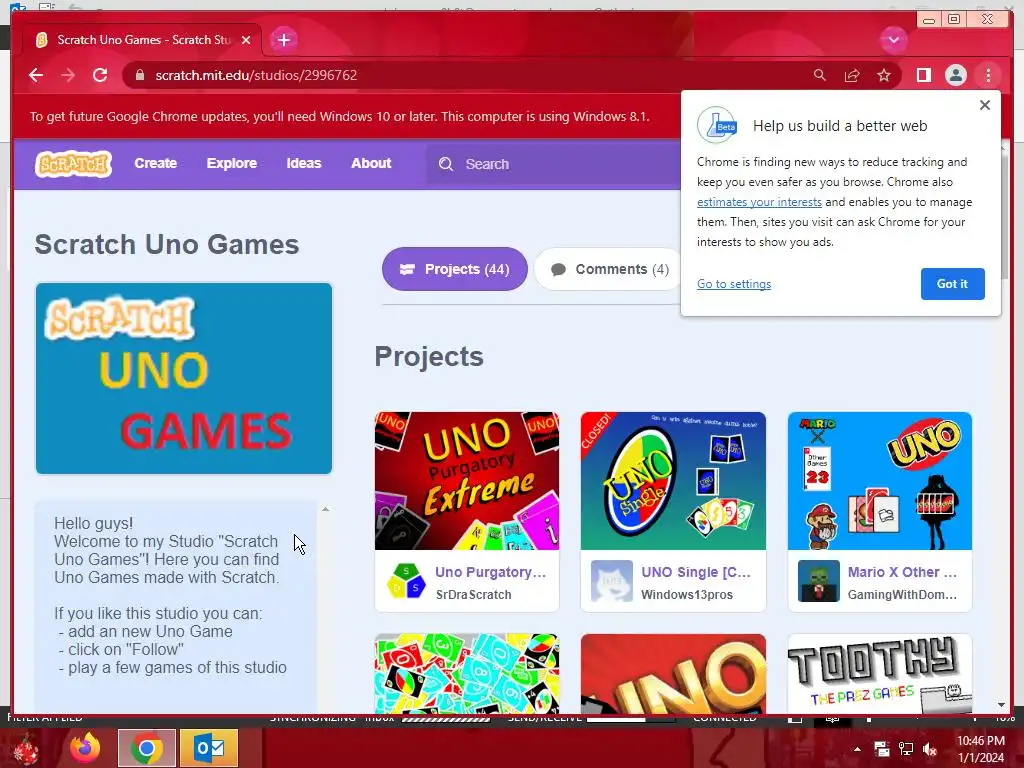The width and height of the screenshot is (1024, 768).
Task: Open the estimates your interests link
Action: (759, 202)
